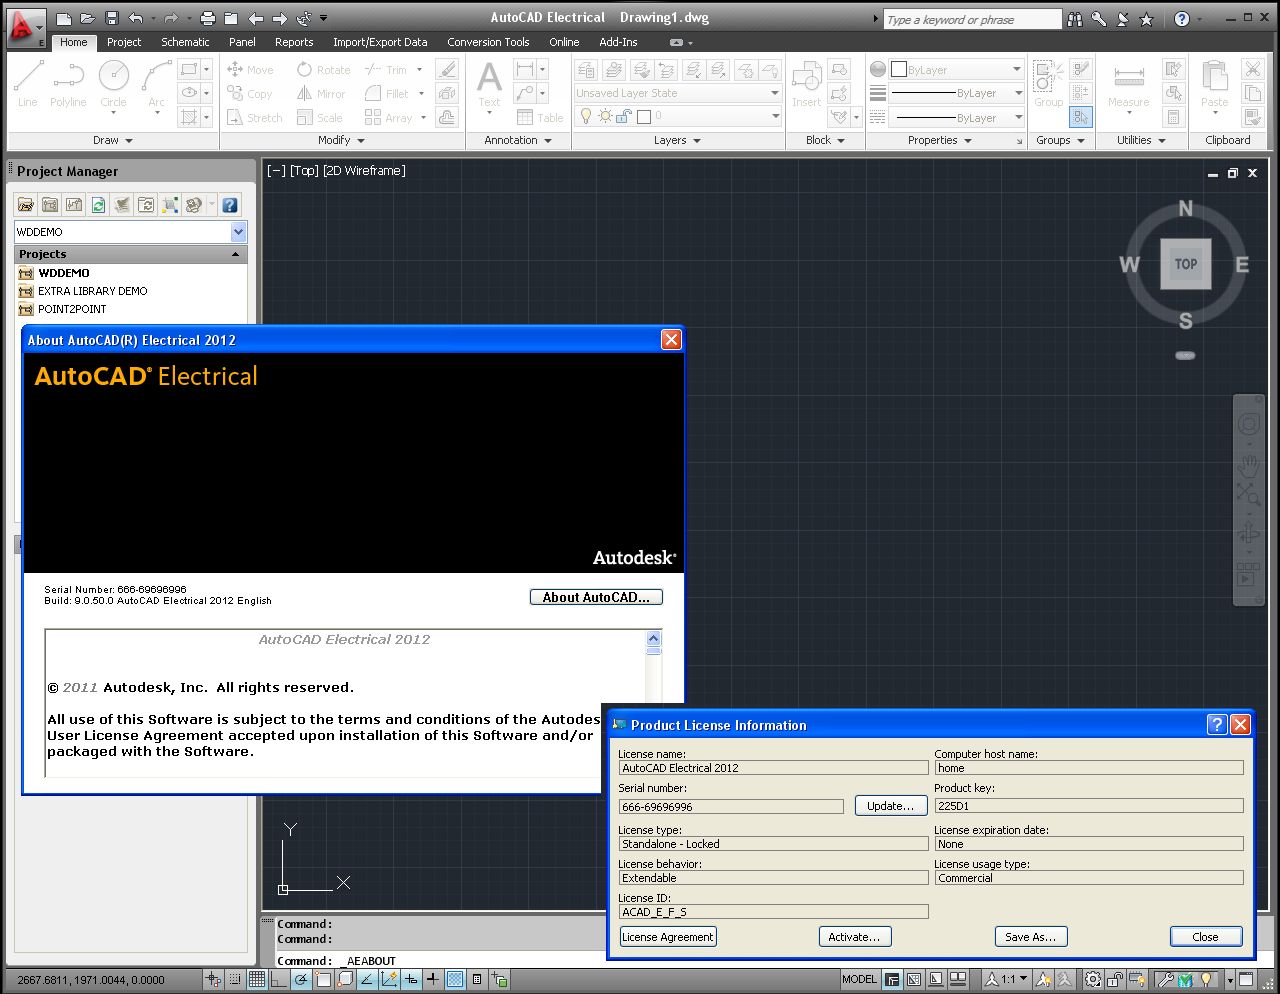This screenshot has height=994, width=1280.
Task: Open the Reports ribbon tab
Action: pyautogui.click(x=294, y=42)
